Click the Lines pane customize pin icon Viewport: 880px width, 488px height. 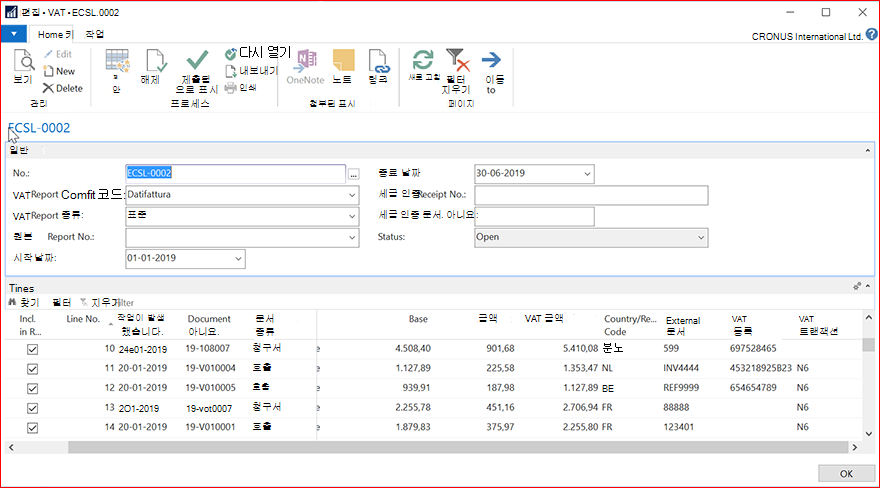point(857,287)
